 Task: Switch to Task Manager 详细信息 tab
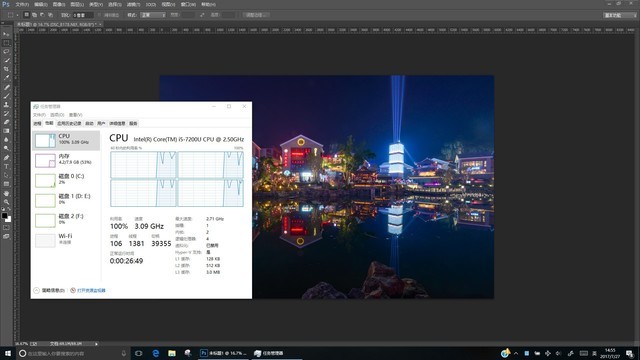point(117,123)
